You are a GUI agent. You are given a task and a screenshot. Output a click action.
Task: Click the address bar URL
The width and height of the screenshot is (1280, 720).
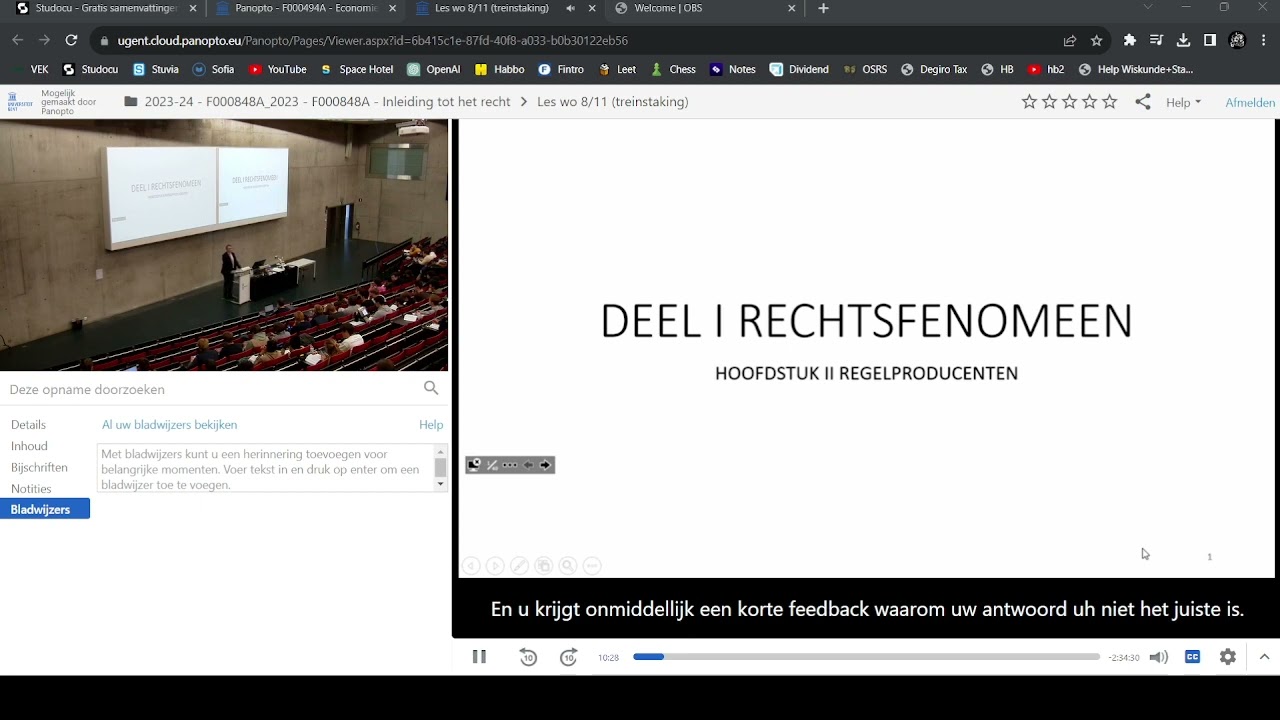click(372, 41)
